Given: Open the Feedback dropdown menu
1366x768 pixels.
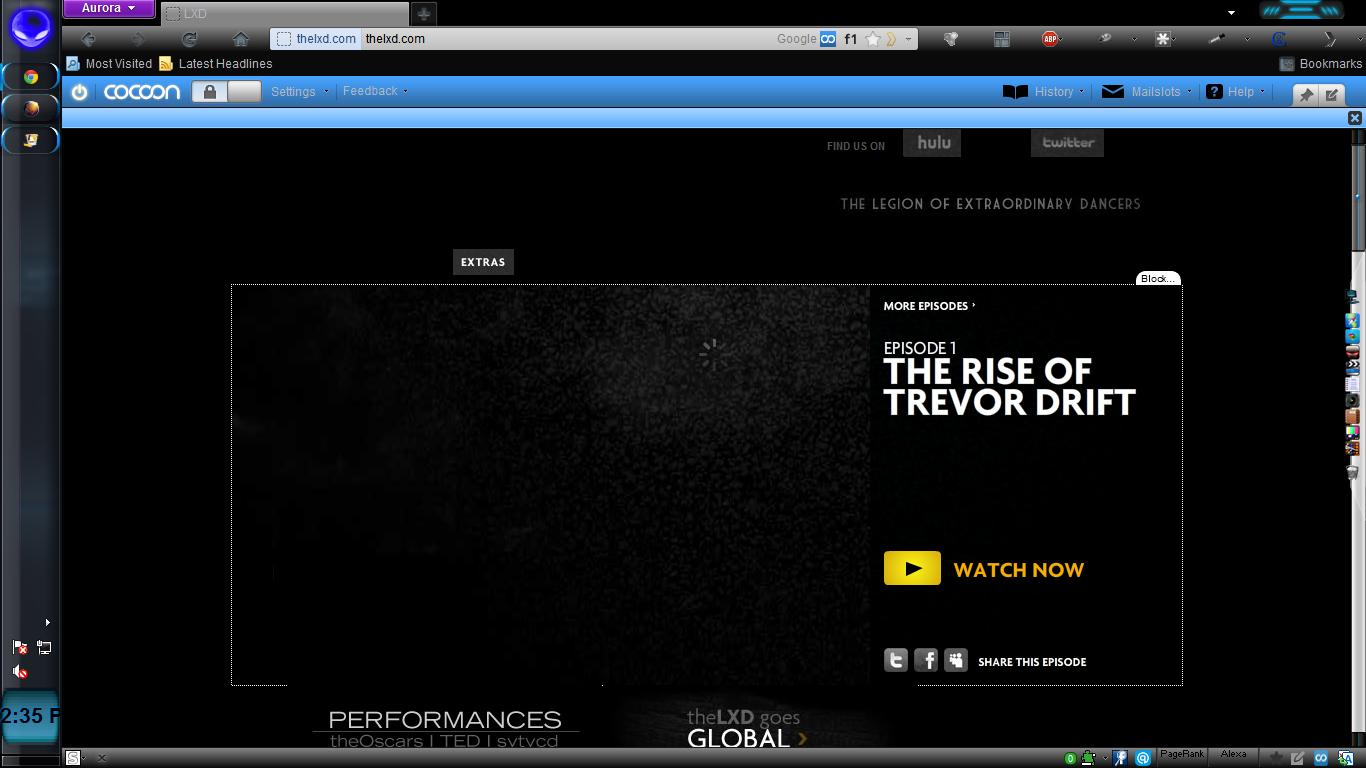Looking at the screenshot, I should (375, 91).
